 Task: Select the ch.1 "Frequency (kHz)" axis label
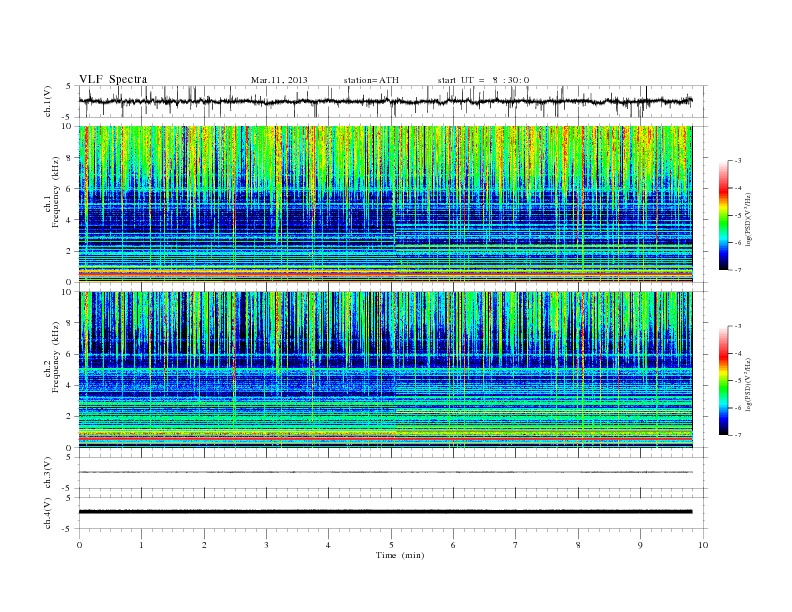(x=56, y=192)
